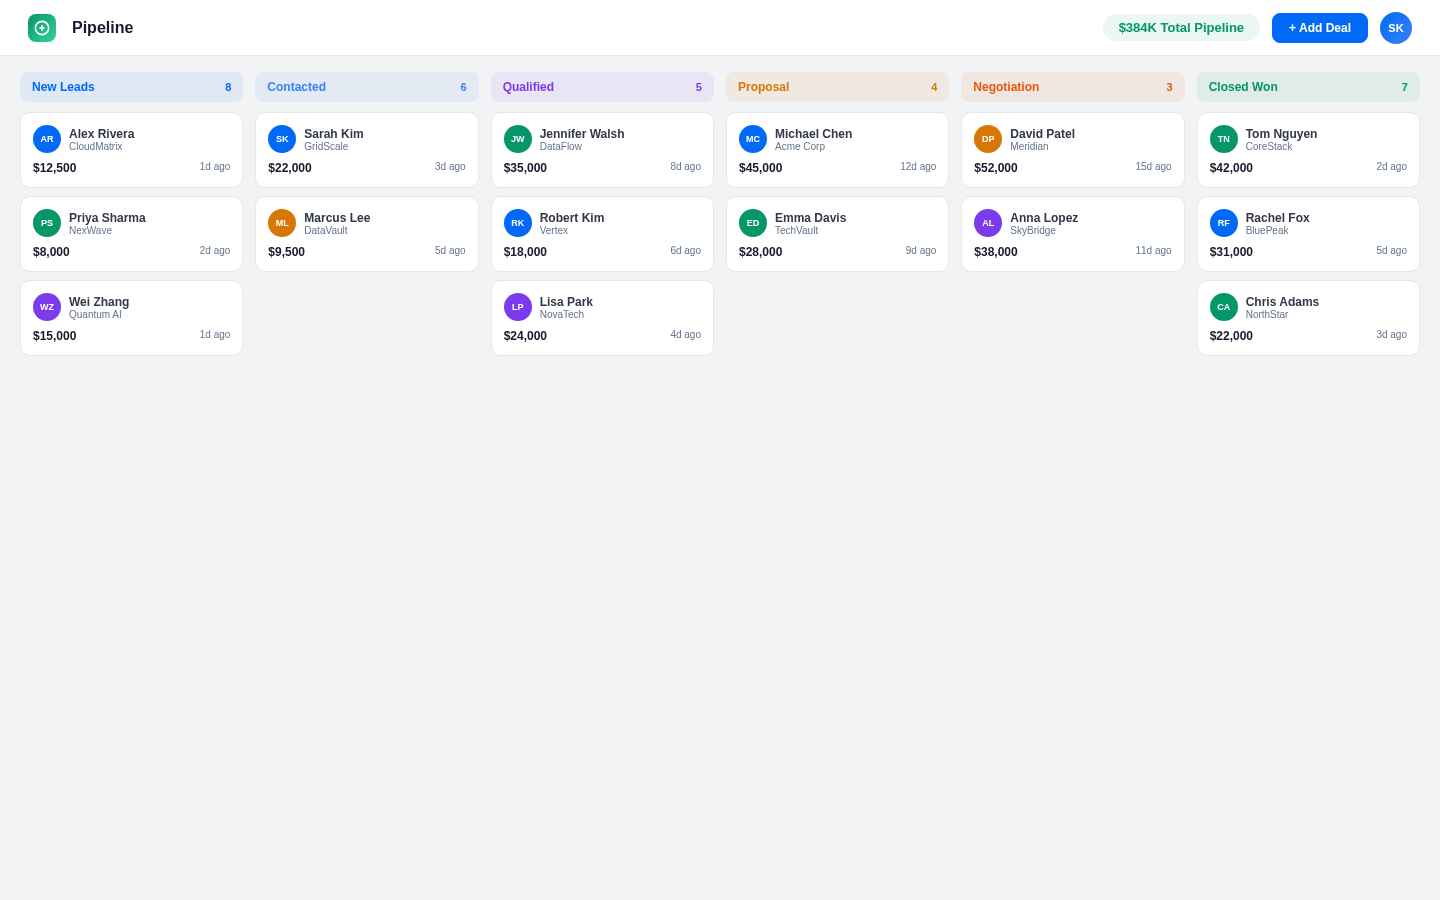Click Lisa Park's LP avatar
Viewport: 1440px width, 900px height.
(x=518, y=307)
